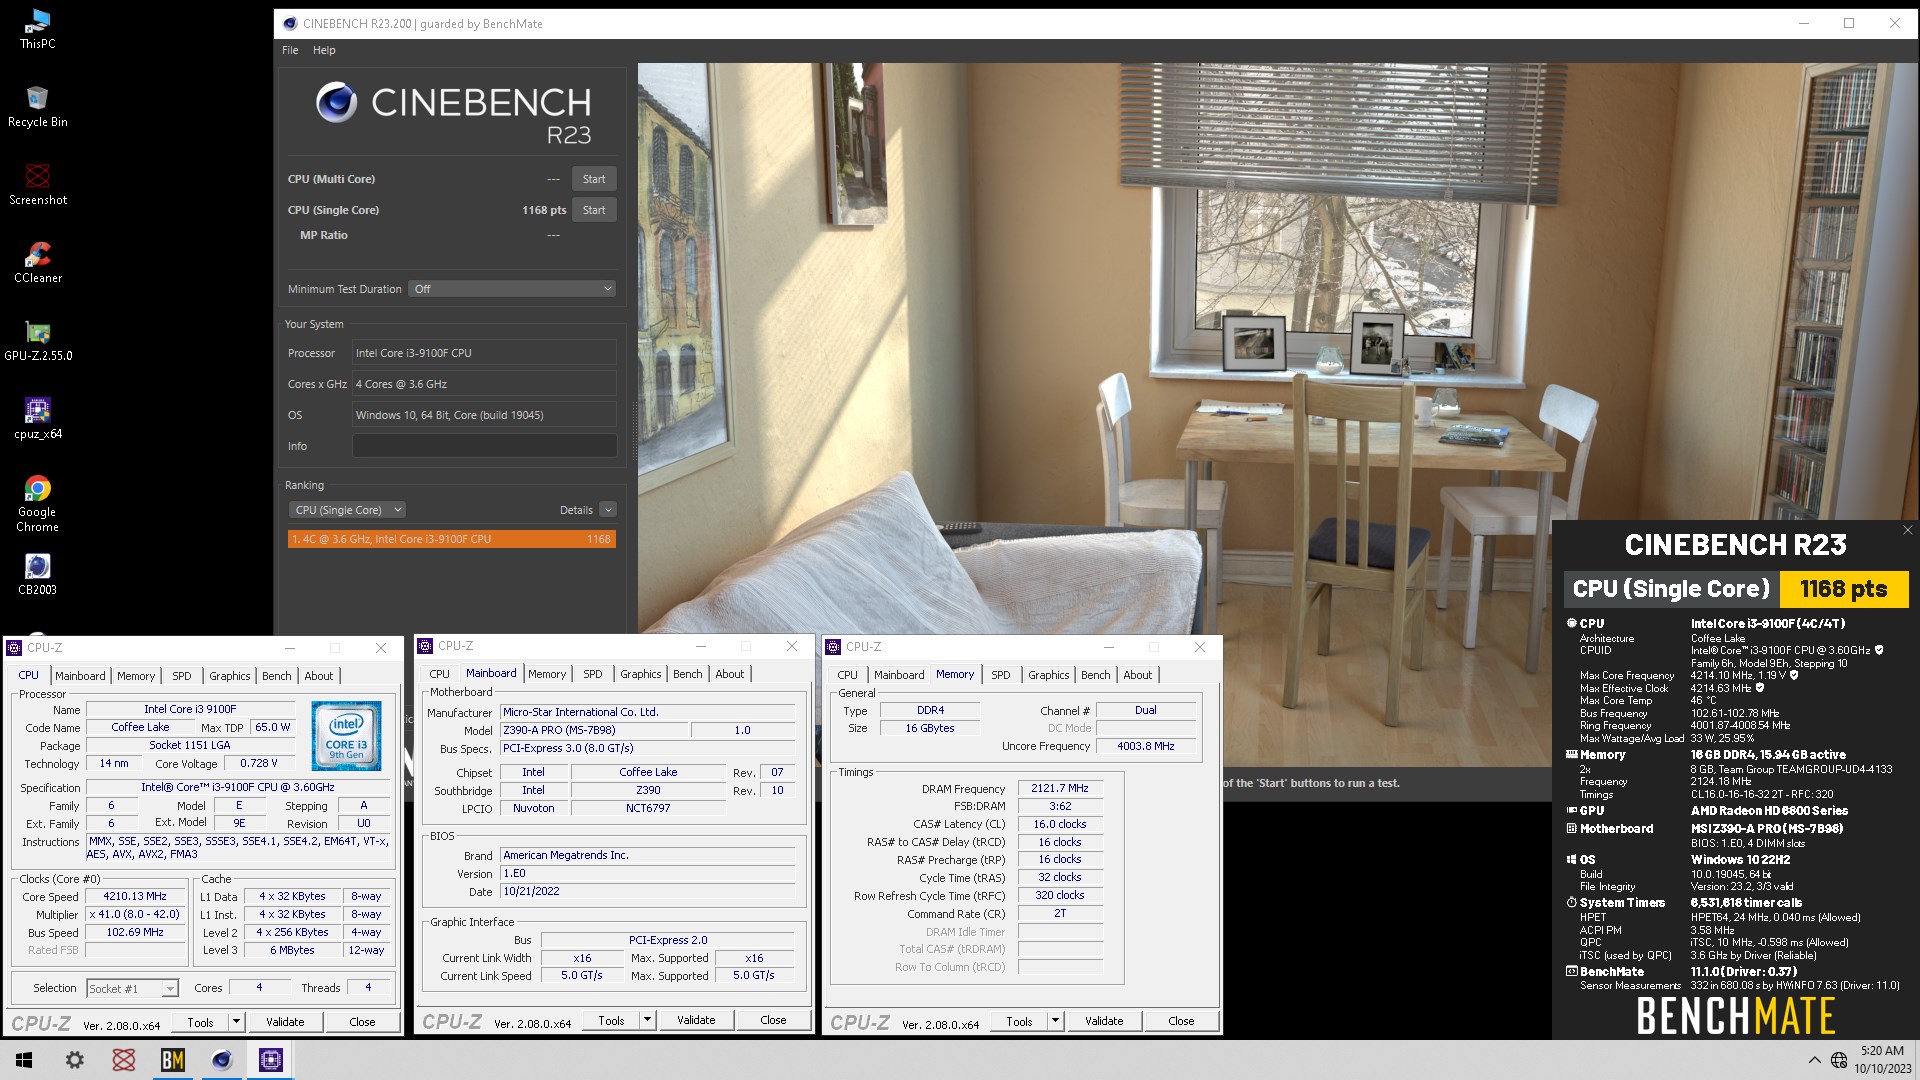Expand Tools arrow in first CPU-Z window

(x=237, y=1022)
